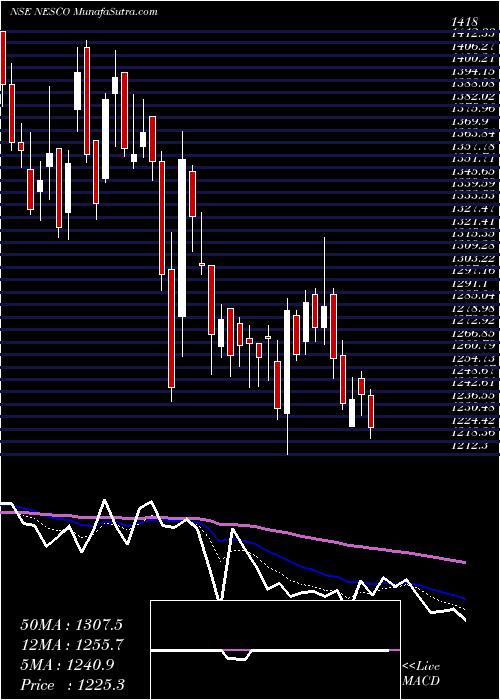Click the 1382.02 price axis label
The height and width of the screenshot is (700, 500).
[x=472, y=96]
